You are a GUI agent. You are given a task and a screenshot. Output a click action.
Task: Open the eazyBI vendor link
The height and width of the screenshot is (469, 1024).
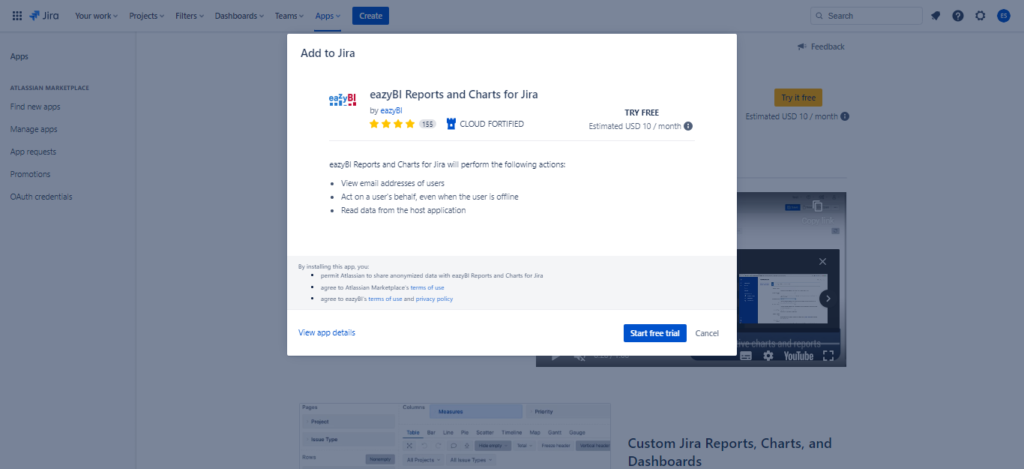(391, 110)
